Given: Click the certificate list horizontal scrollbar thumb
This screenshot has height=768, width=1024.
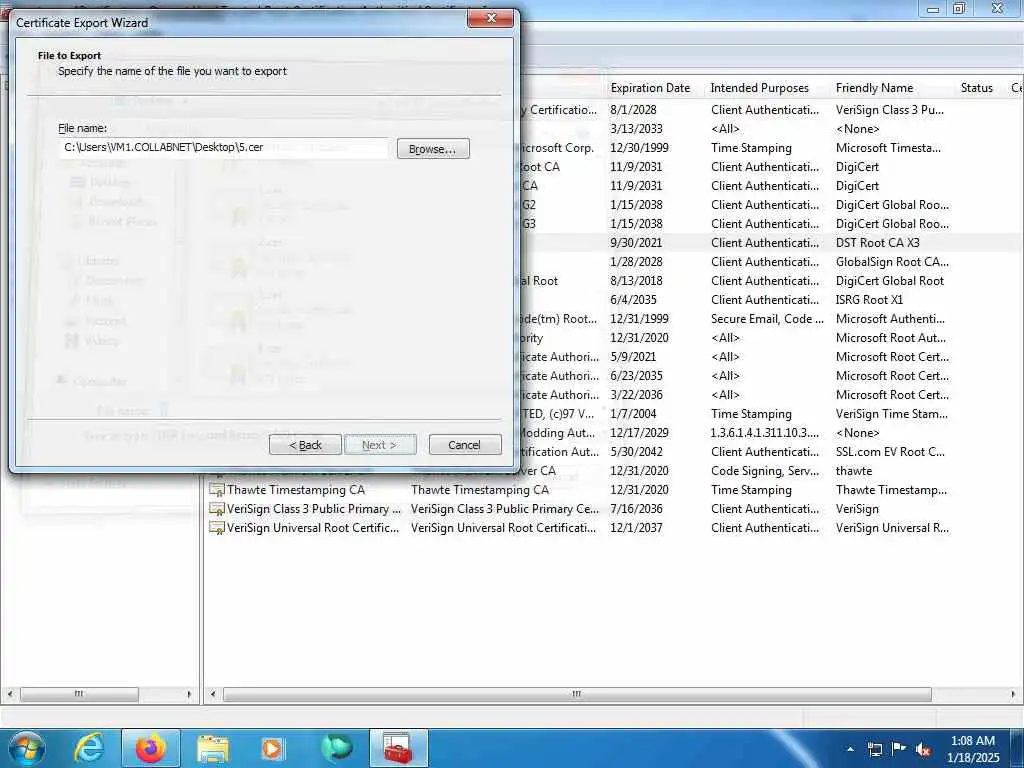Looking at the screenshot, I should pyautogui.click(x=577, y=694).
